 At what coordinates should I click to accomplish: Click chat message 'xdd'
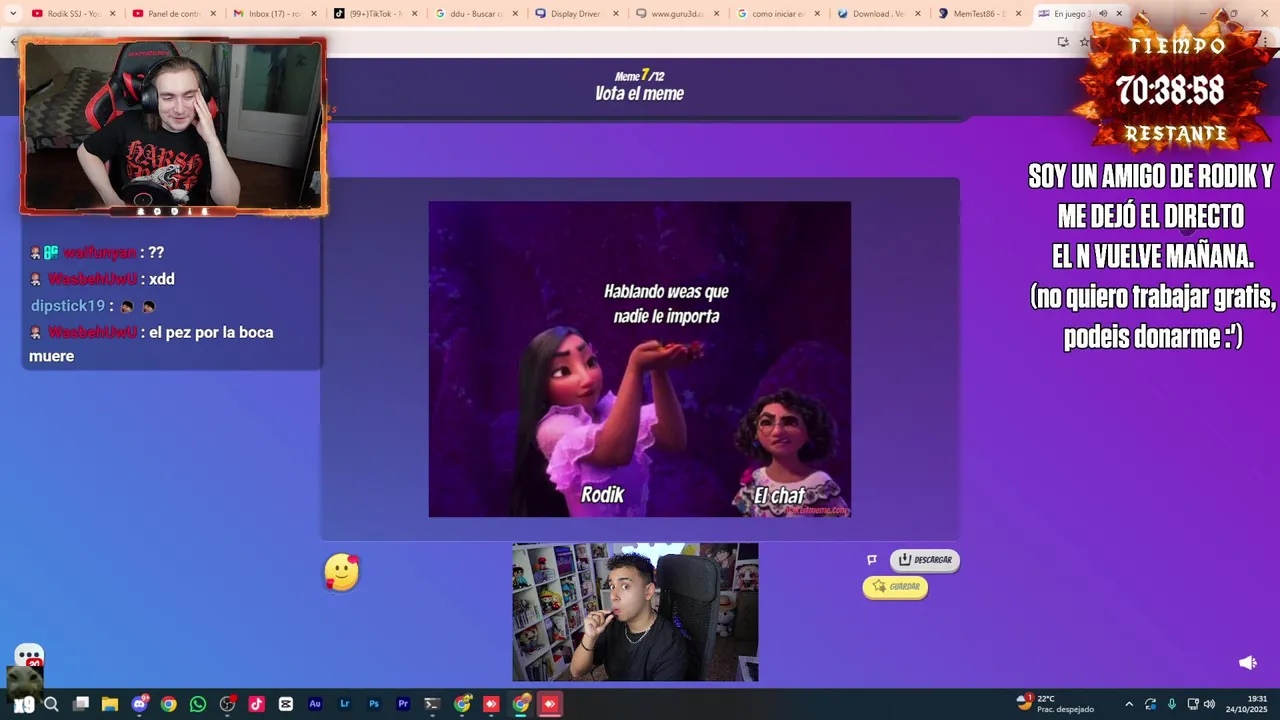pos(162,279)
